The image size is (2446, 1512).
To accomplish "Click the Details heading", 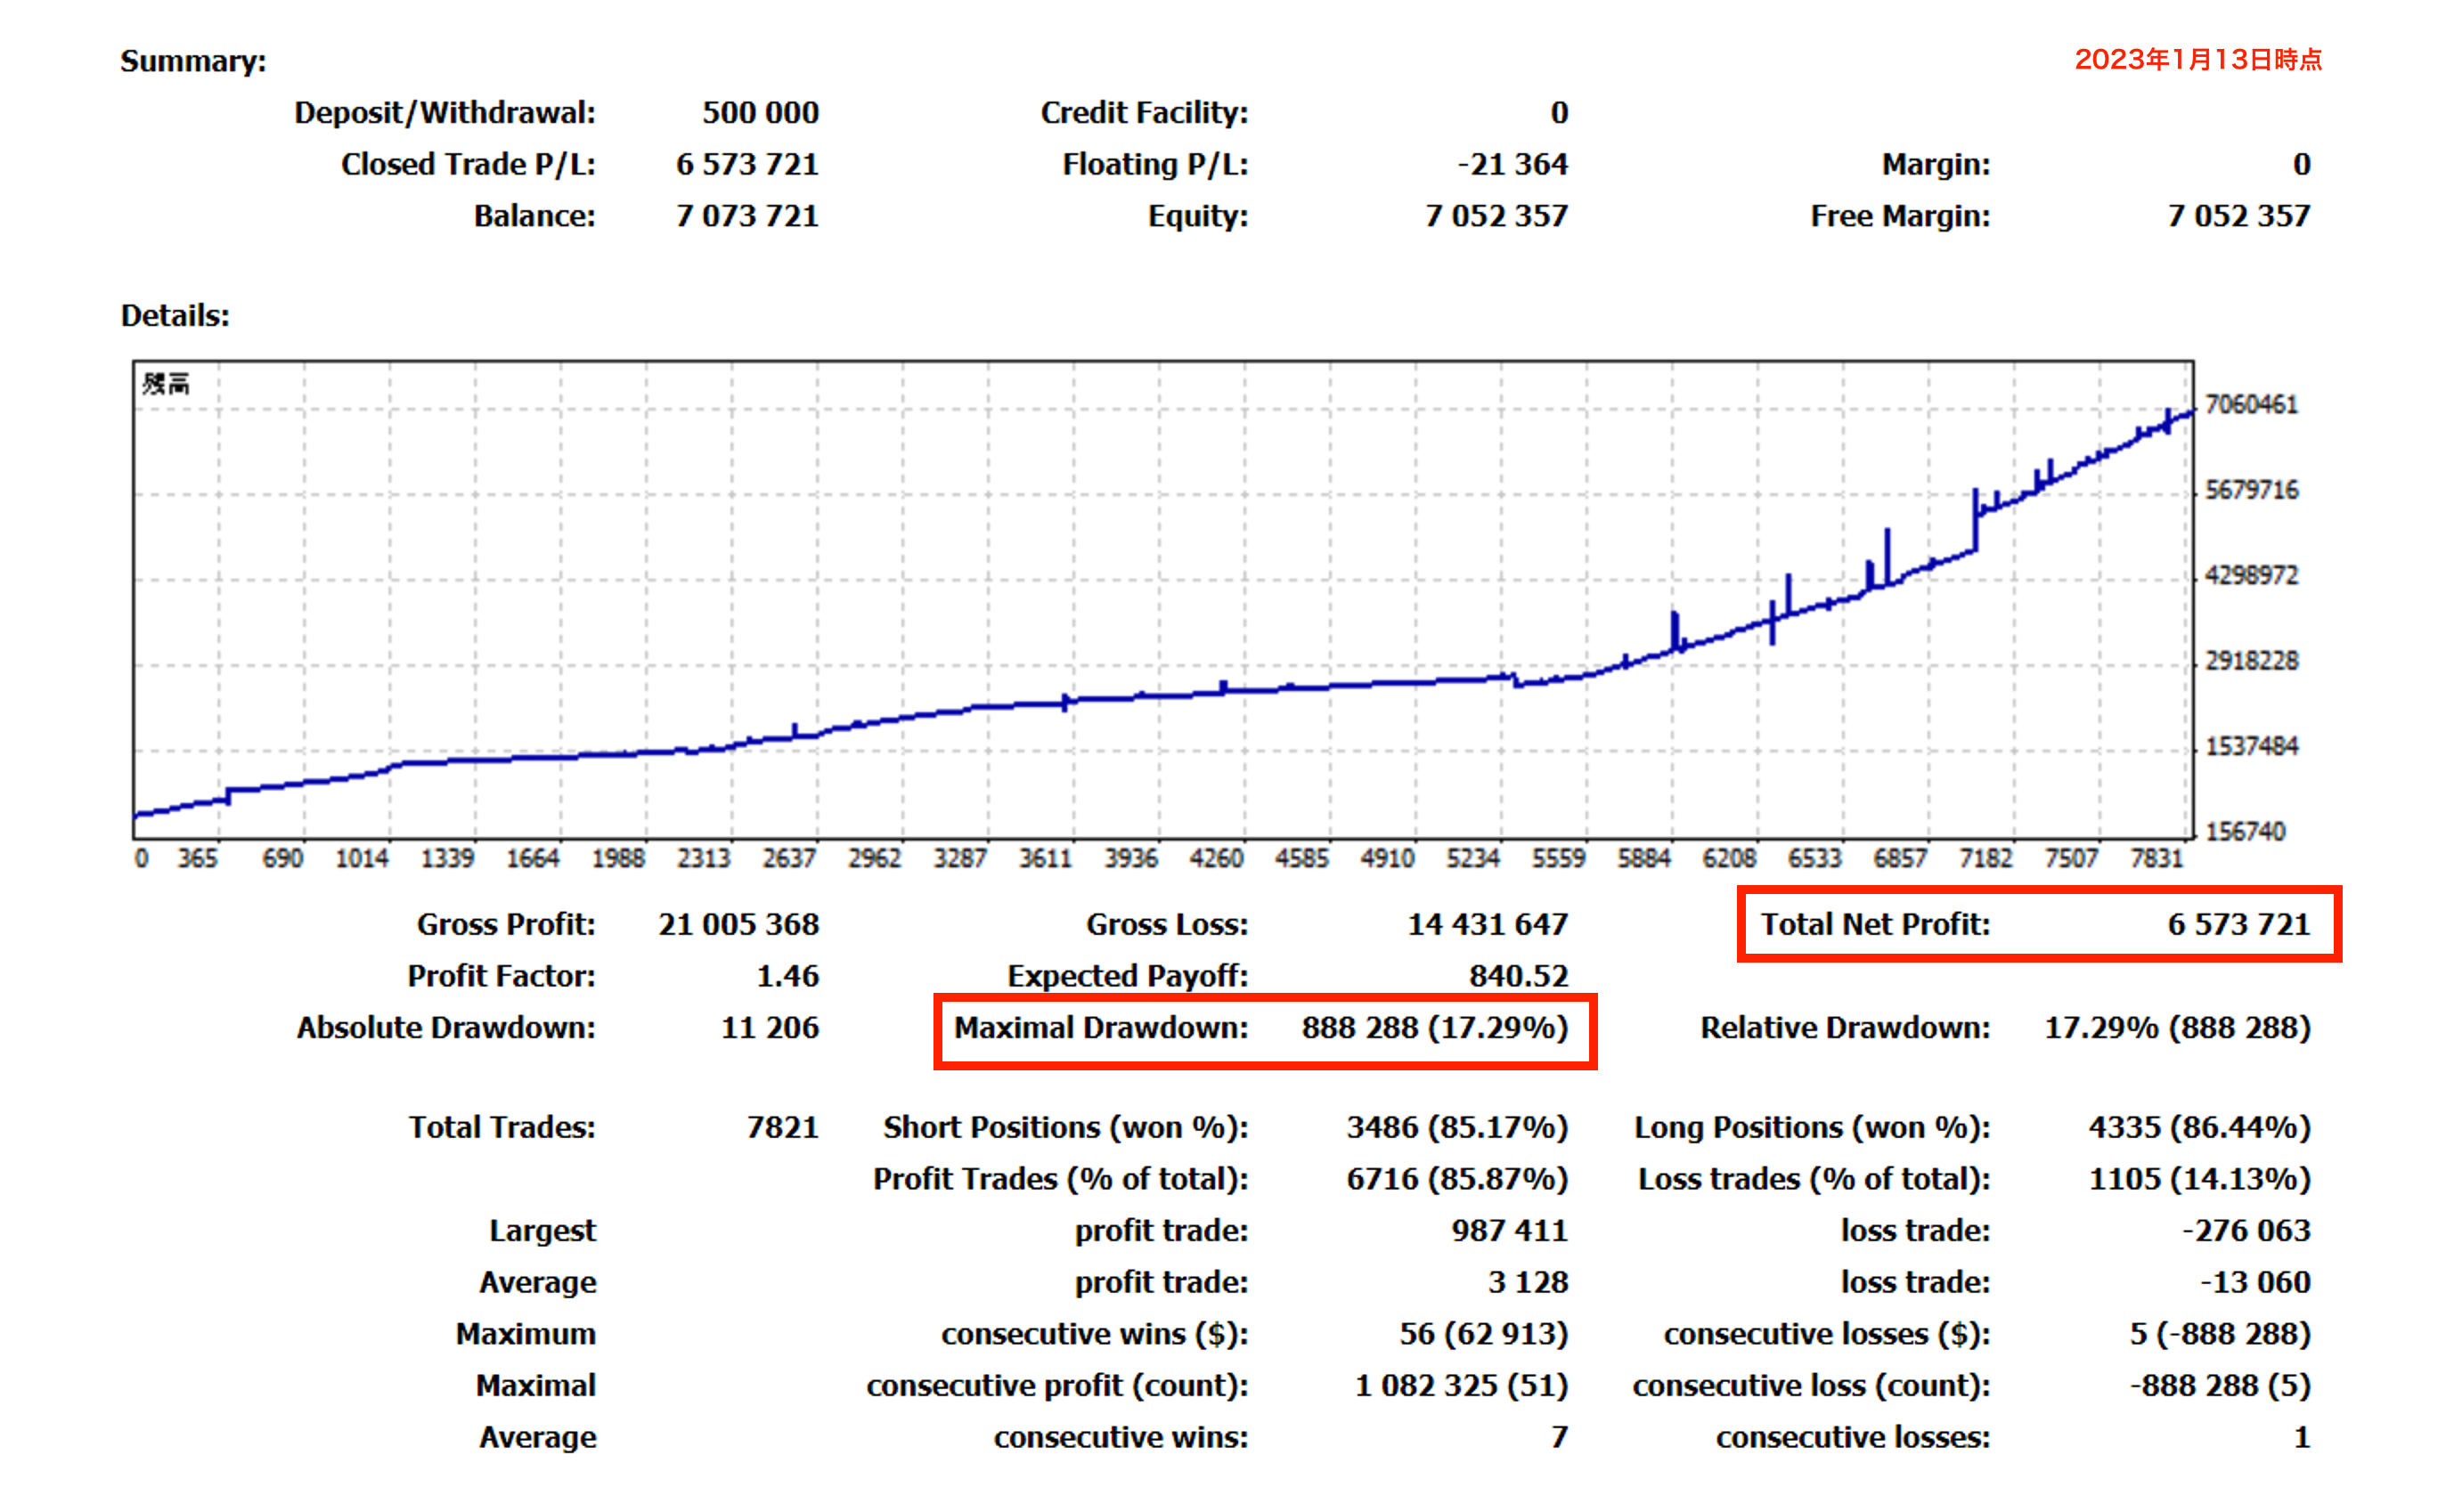I will click(175, 316).
